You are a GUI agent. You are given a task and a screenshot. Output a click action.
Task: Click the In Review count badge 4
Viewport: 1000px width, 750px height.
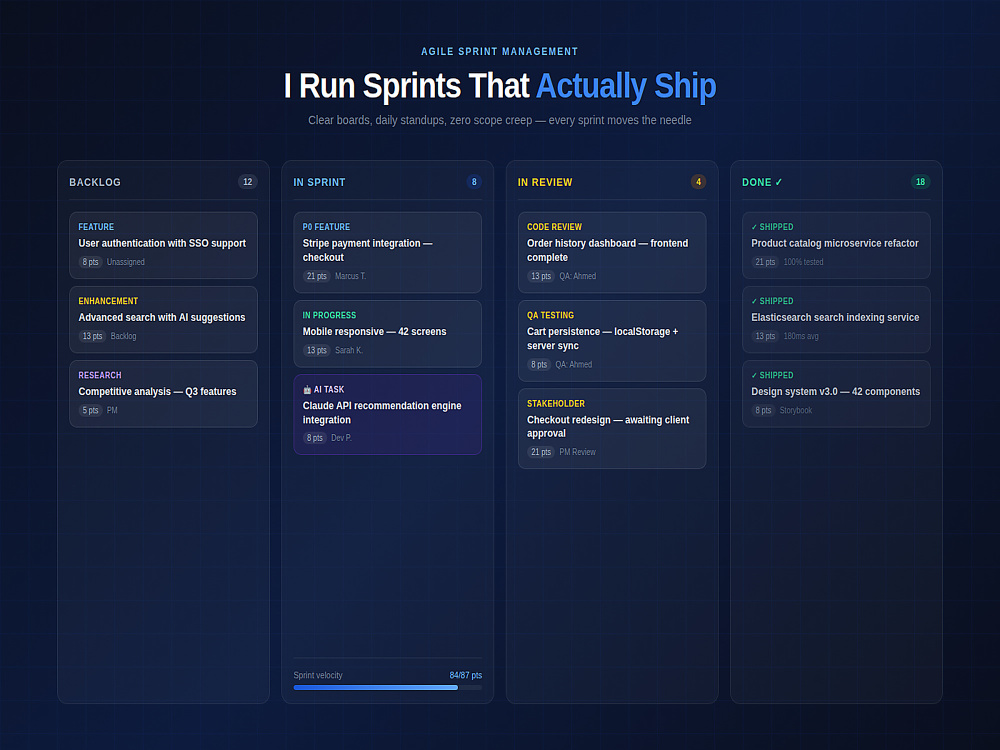coord(698,182)
